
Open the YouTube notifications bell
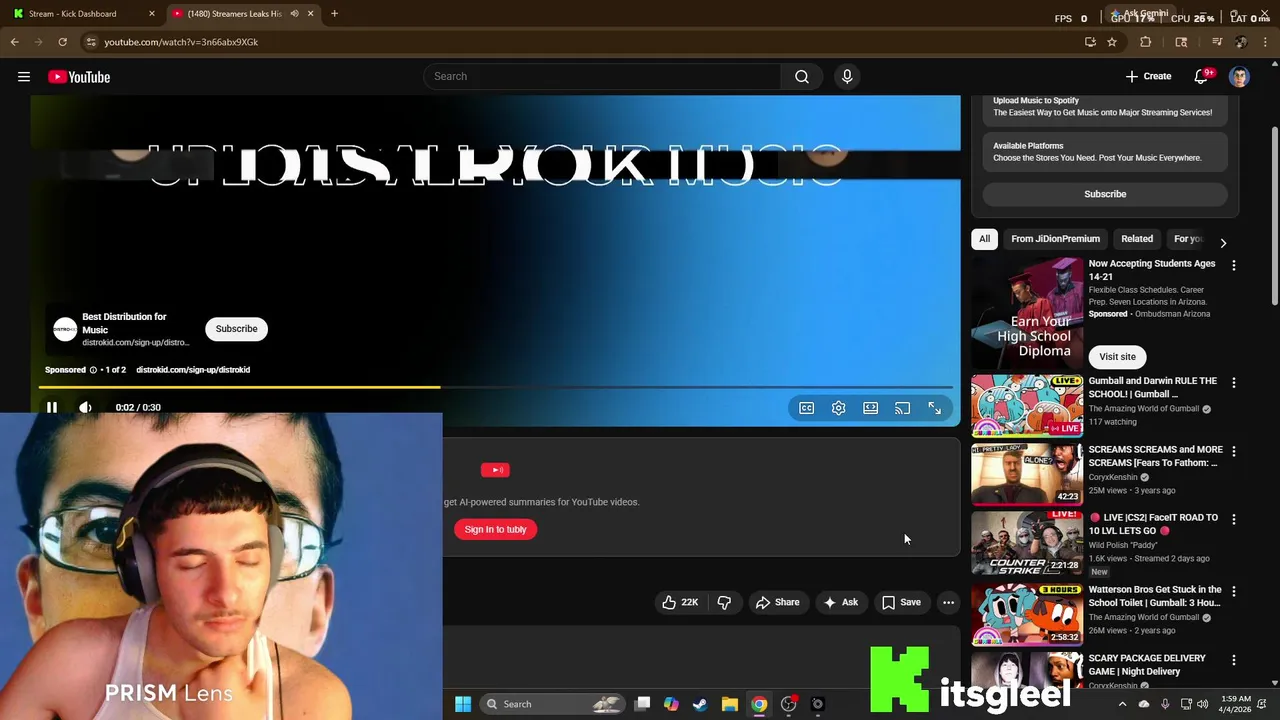pos(1202,77)
